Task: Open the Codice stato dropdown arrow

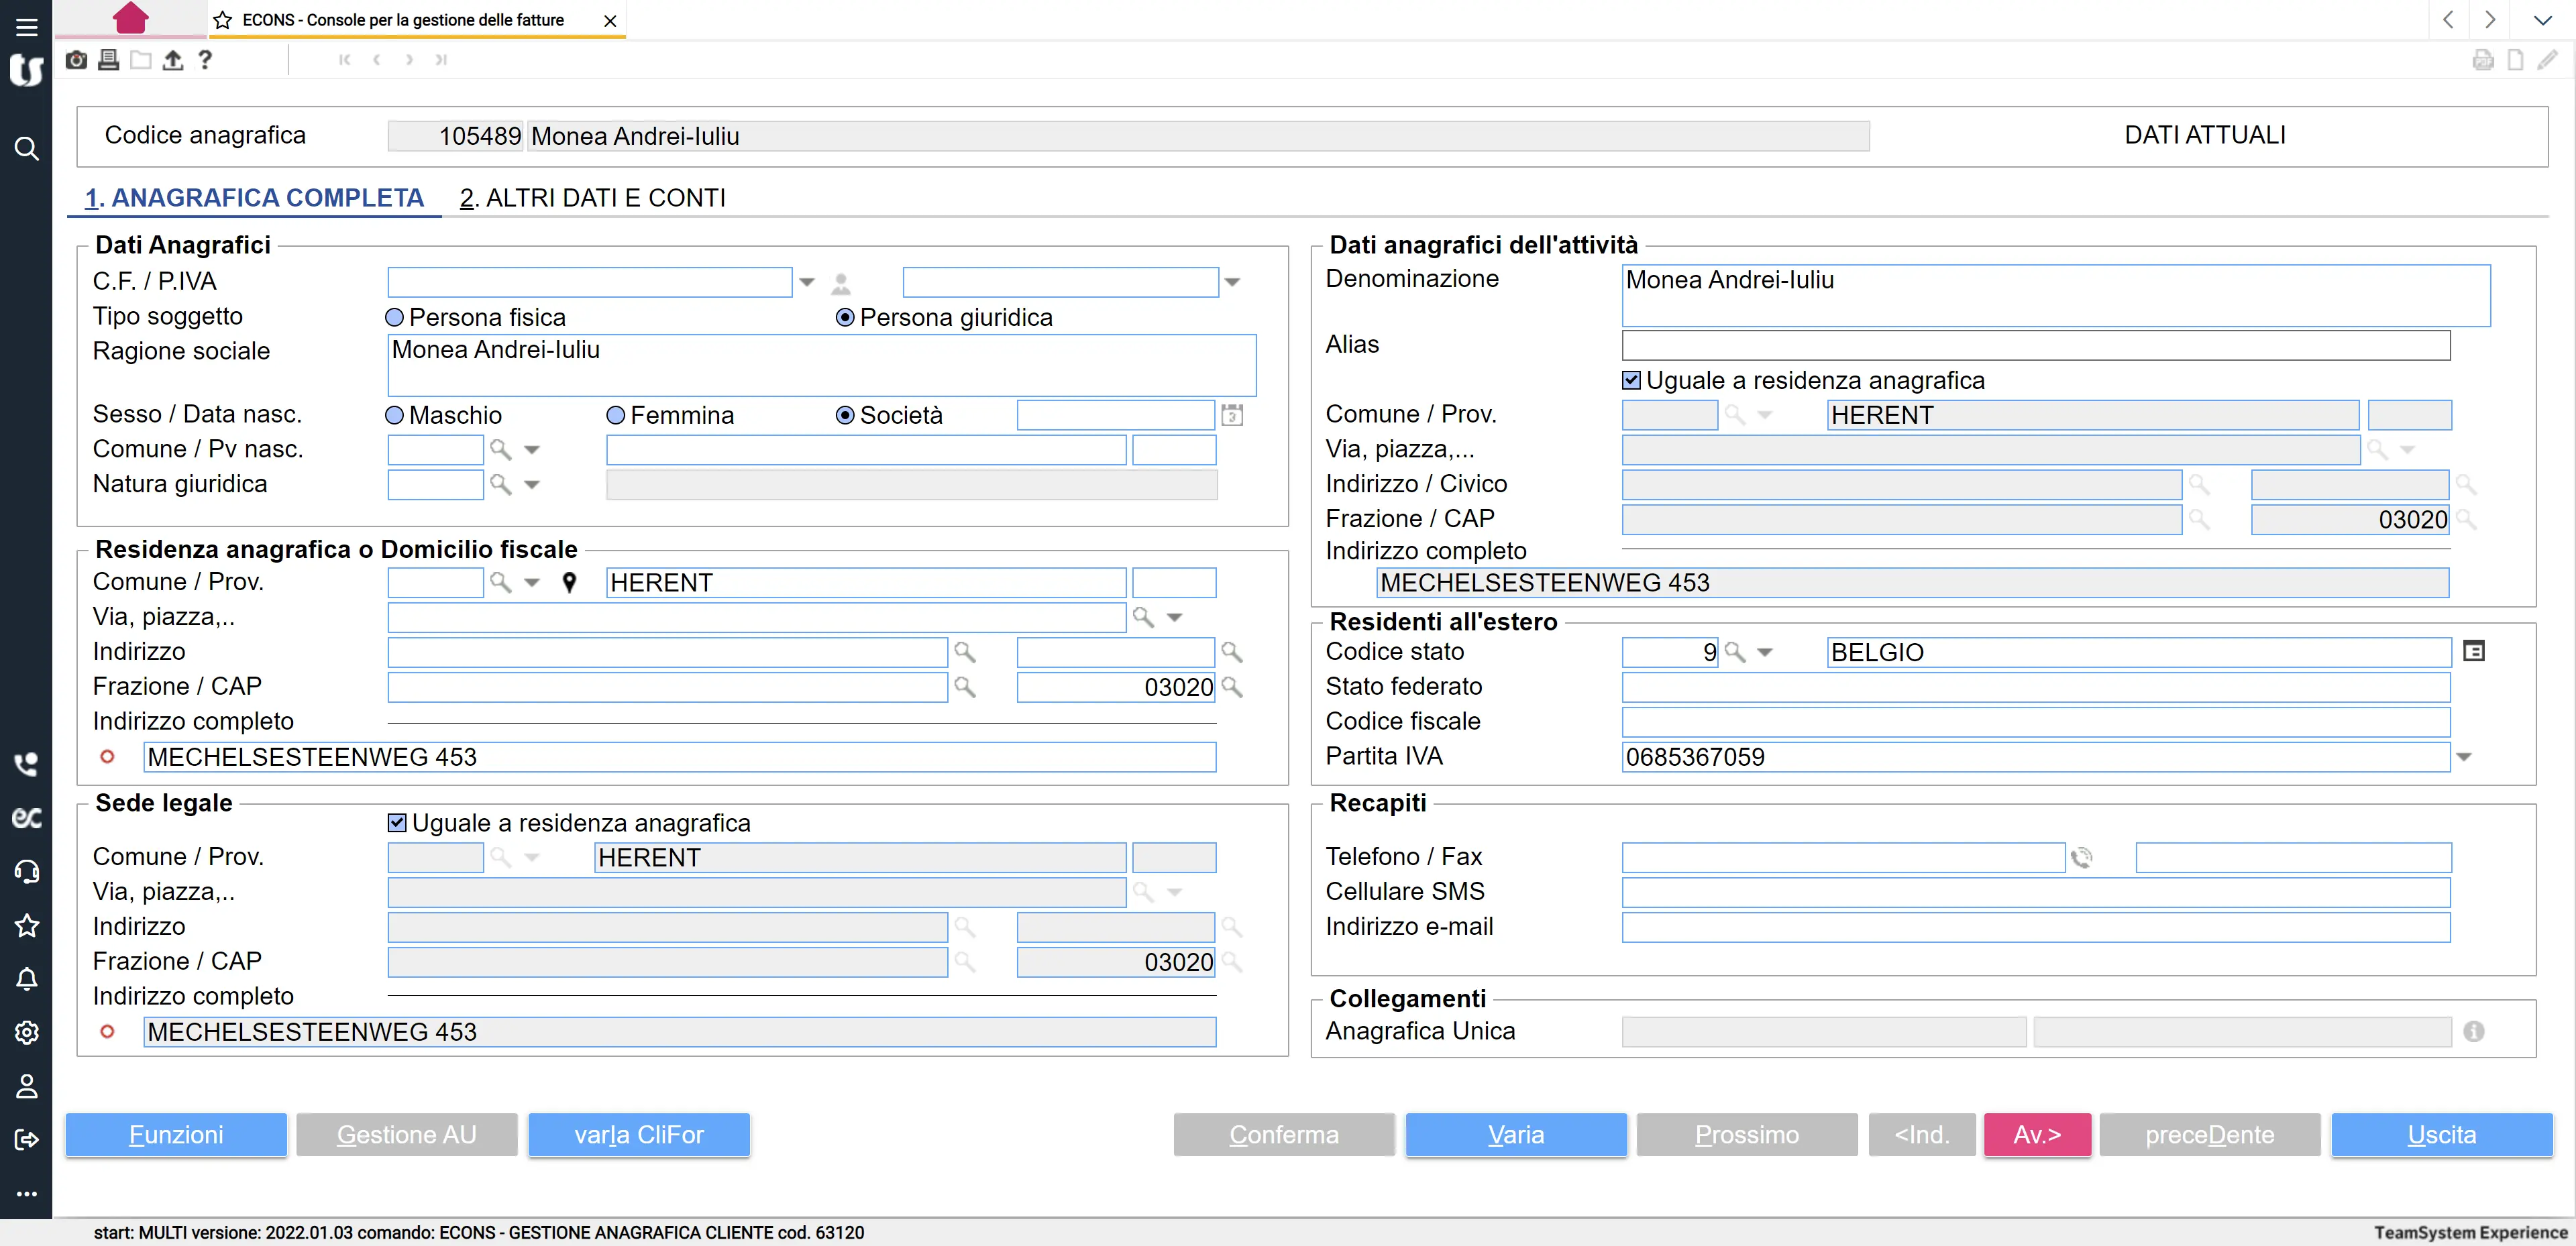Action: (1765, 652)
